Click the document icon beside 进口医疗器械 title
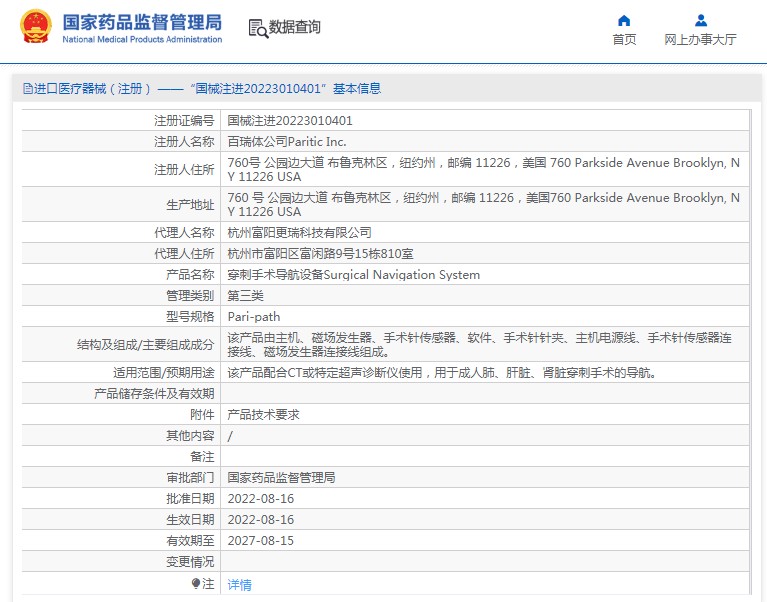The image size is (767, 602). pyautogui.click(x=27, y=89)
